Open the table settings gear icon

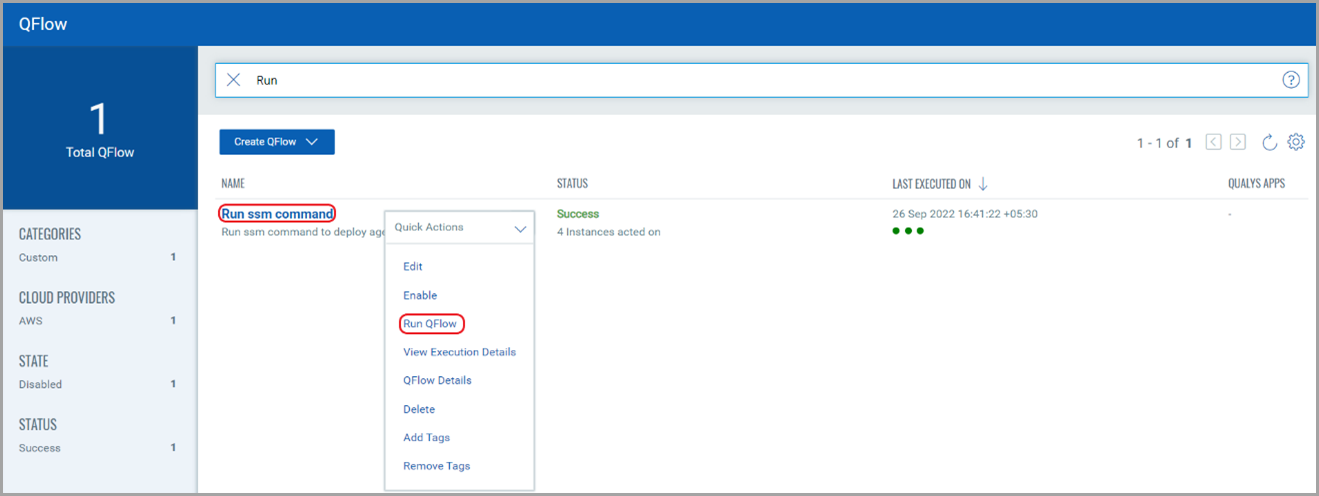point(1296,142)
